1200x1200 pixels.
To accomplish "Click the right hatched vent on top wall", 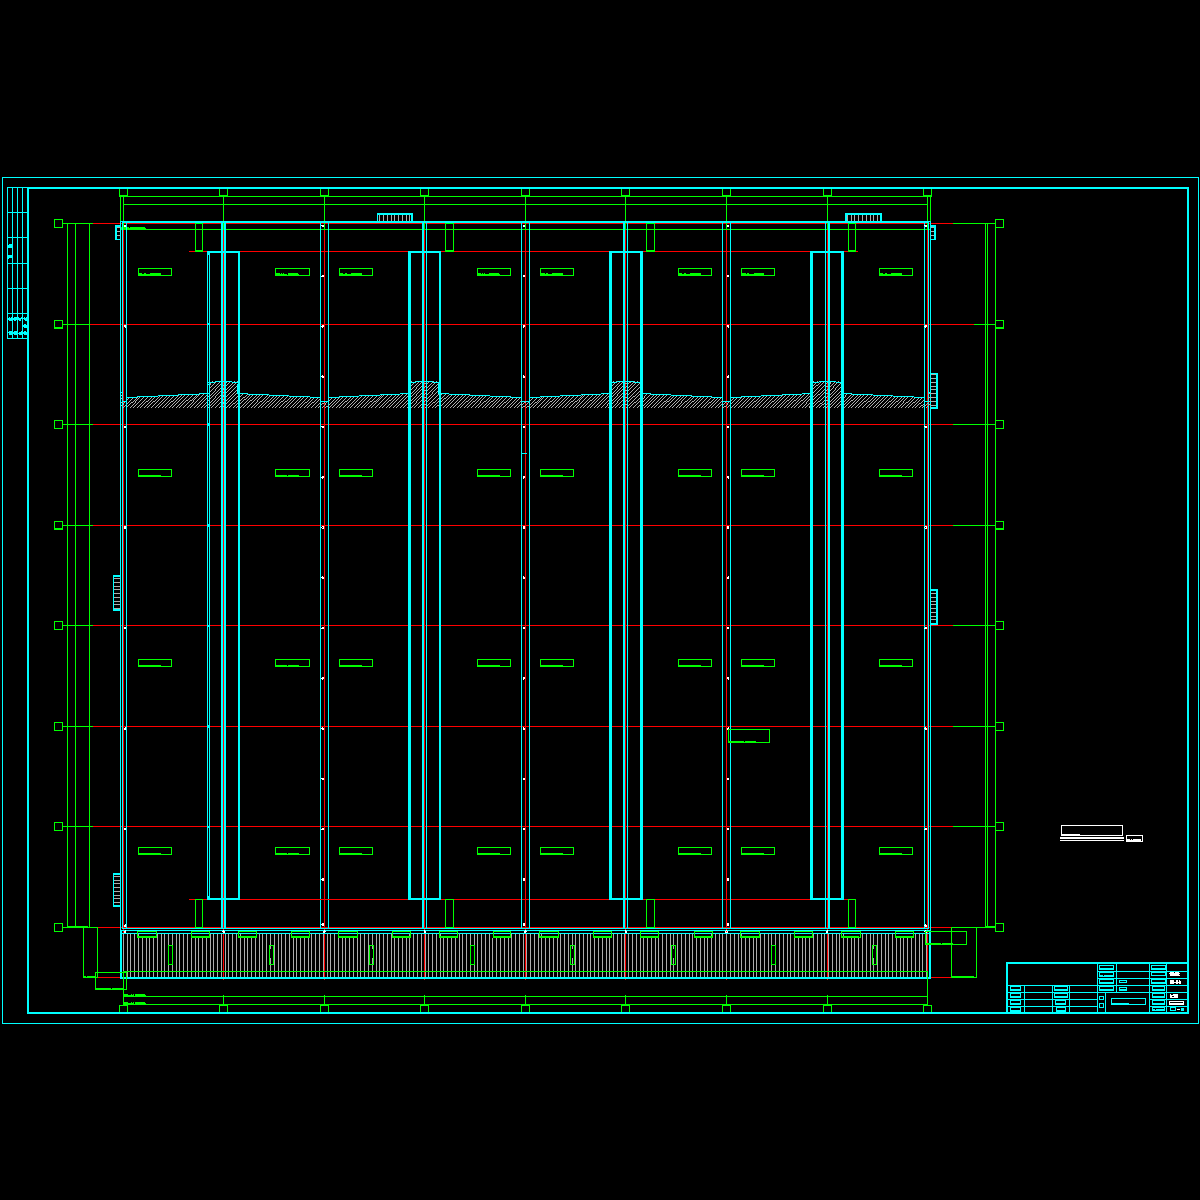I will click(863, 218).
